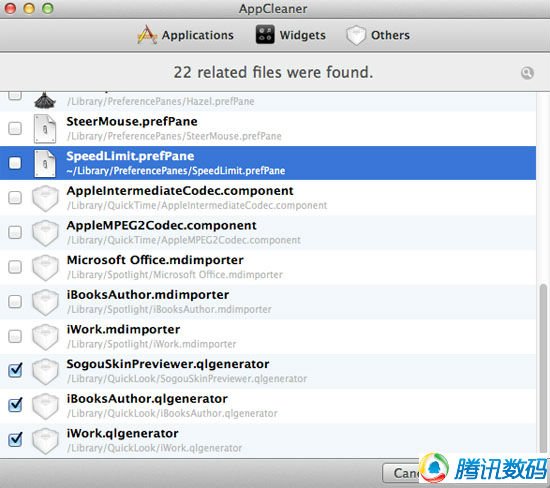Switch to the Others tab

[x=378, y=35]
